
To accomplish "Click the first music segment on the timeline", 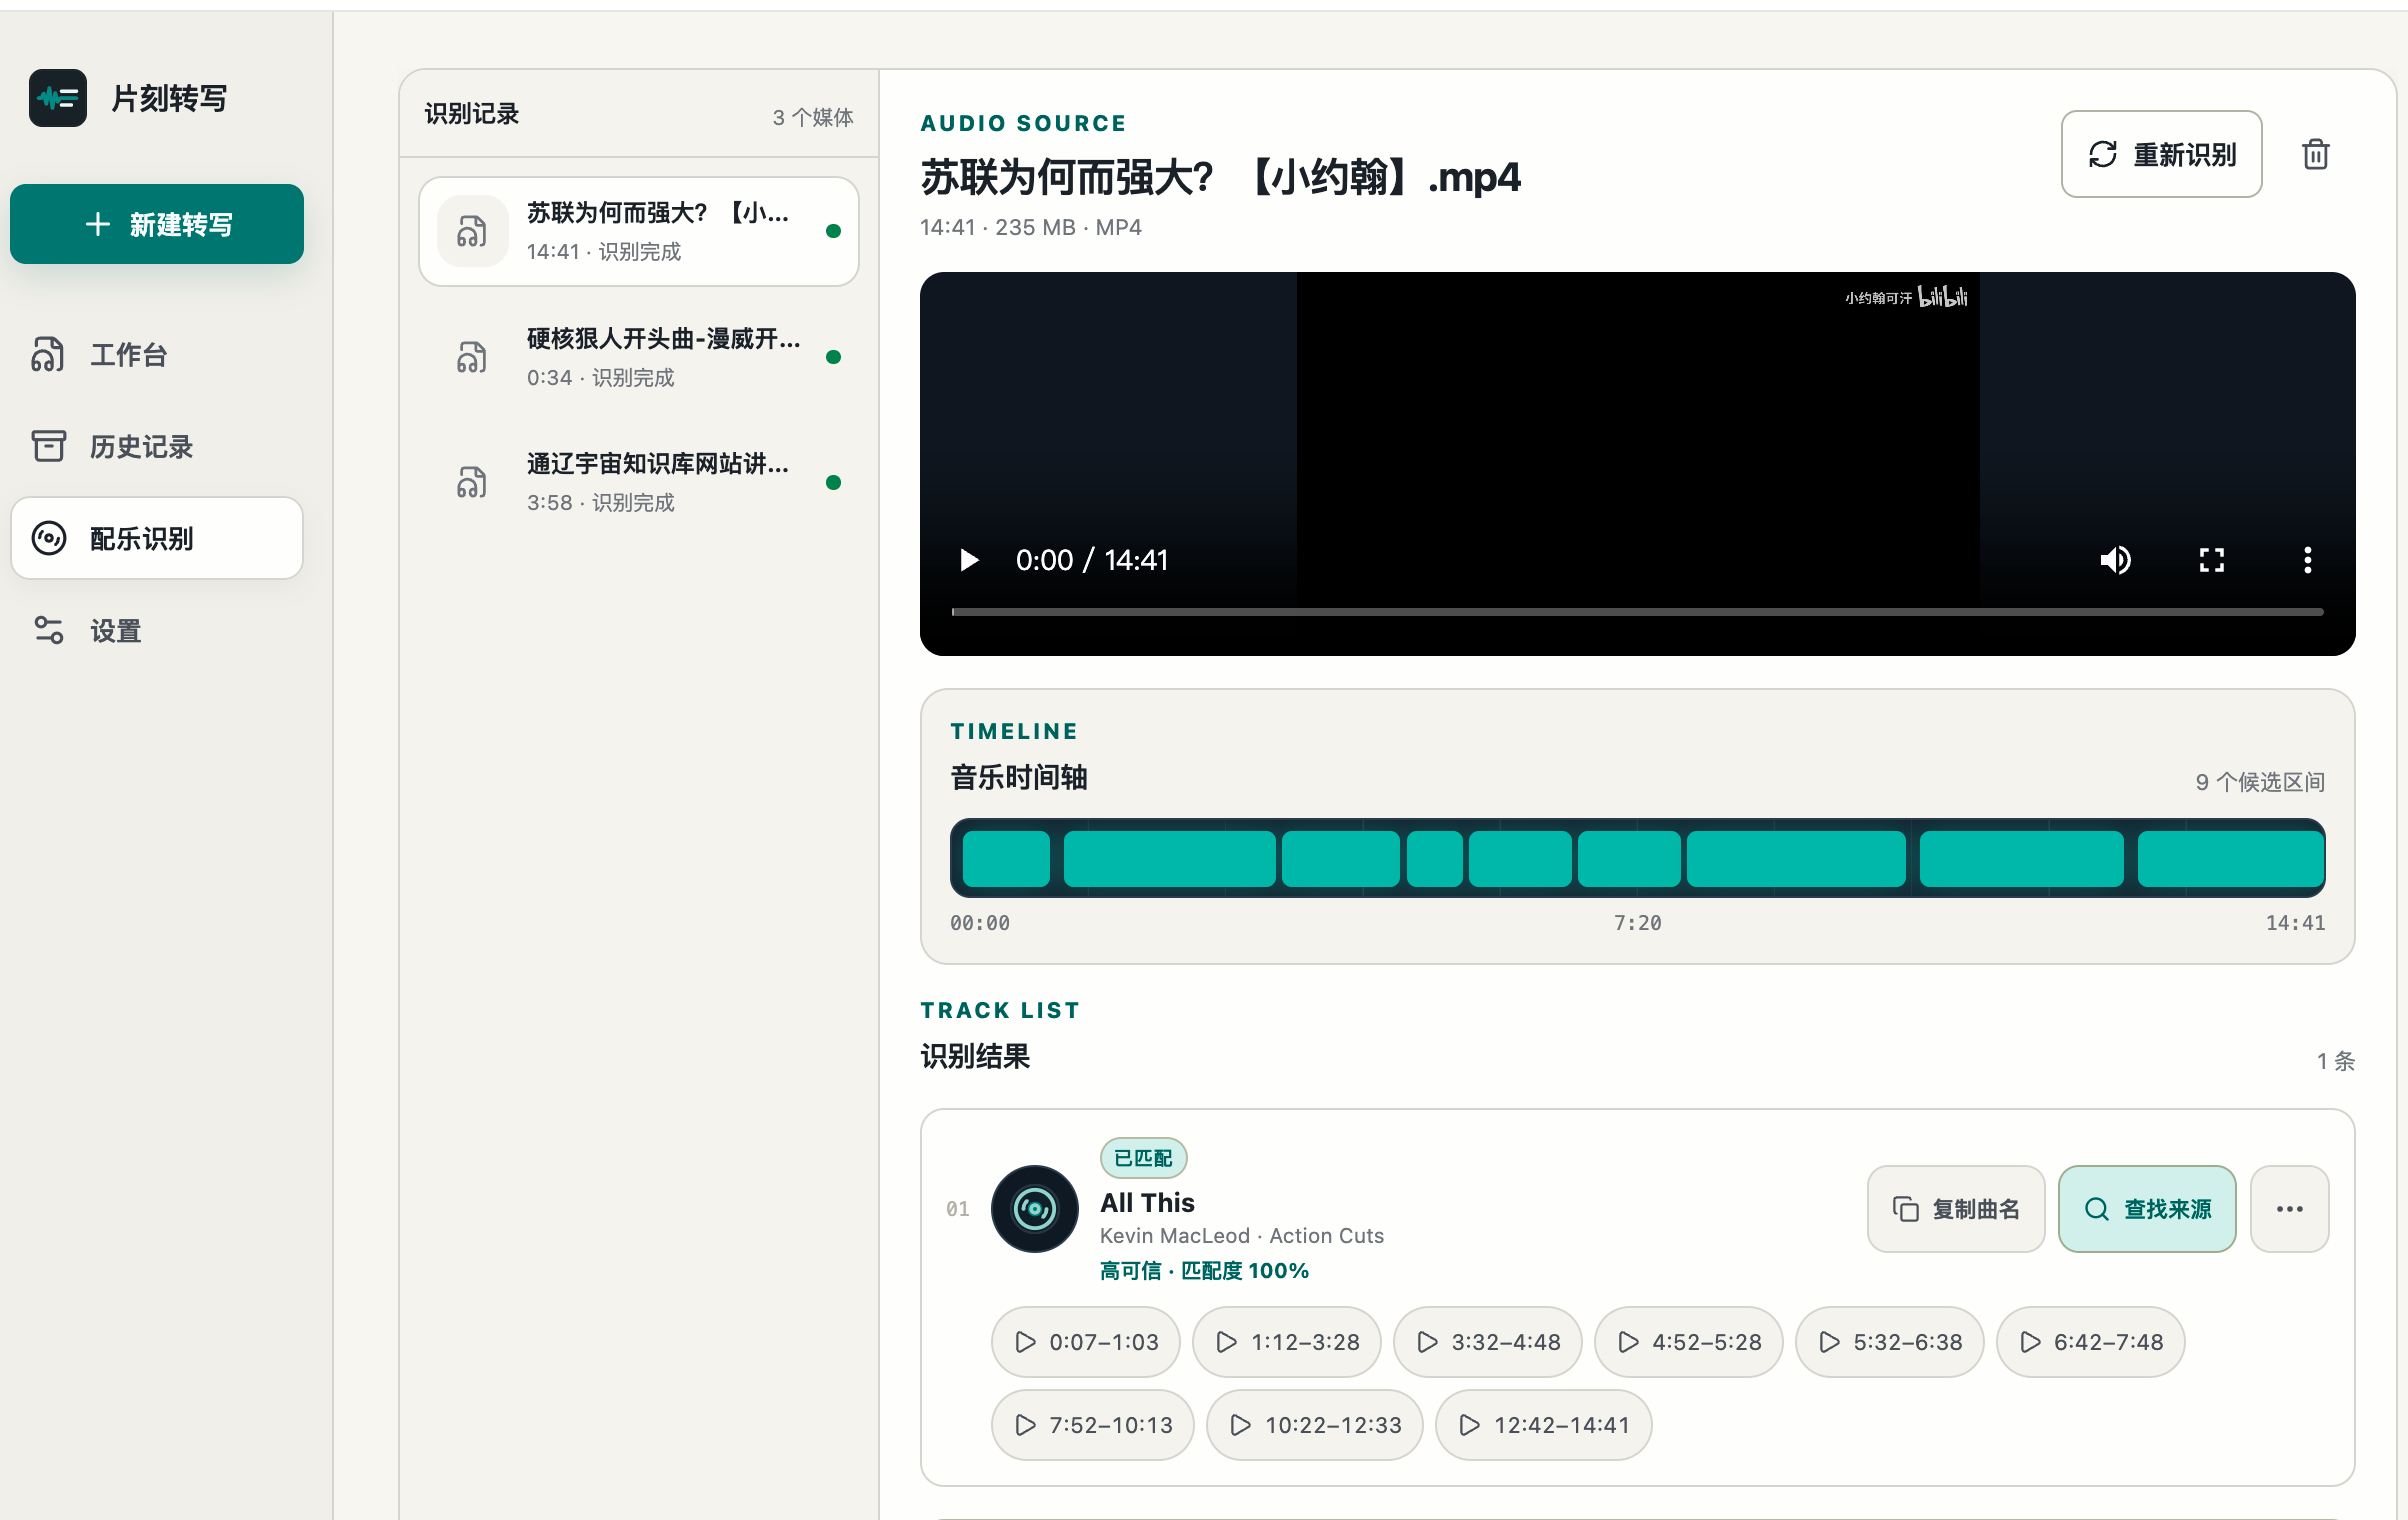I will [x=1006, y=858].
